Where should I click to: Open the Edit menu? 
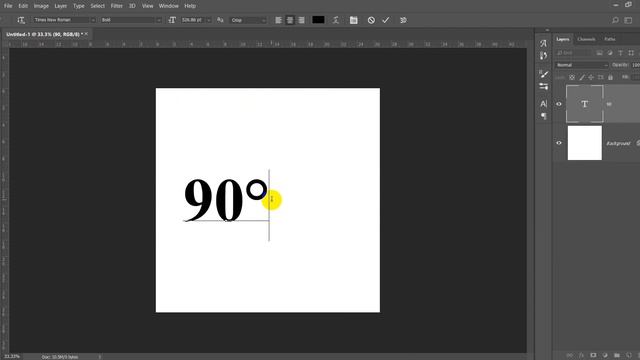click(23, 6)
